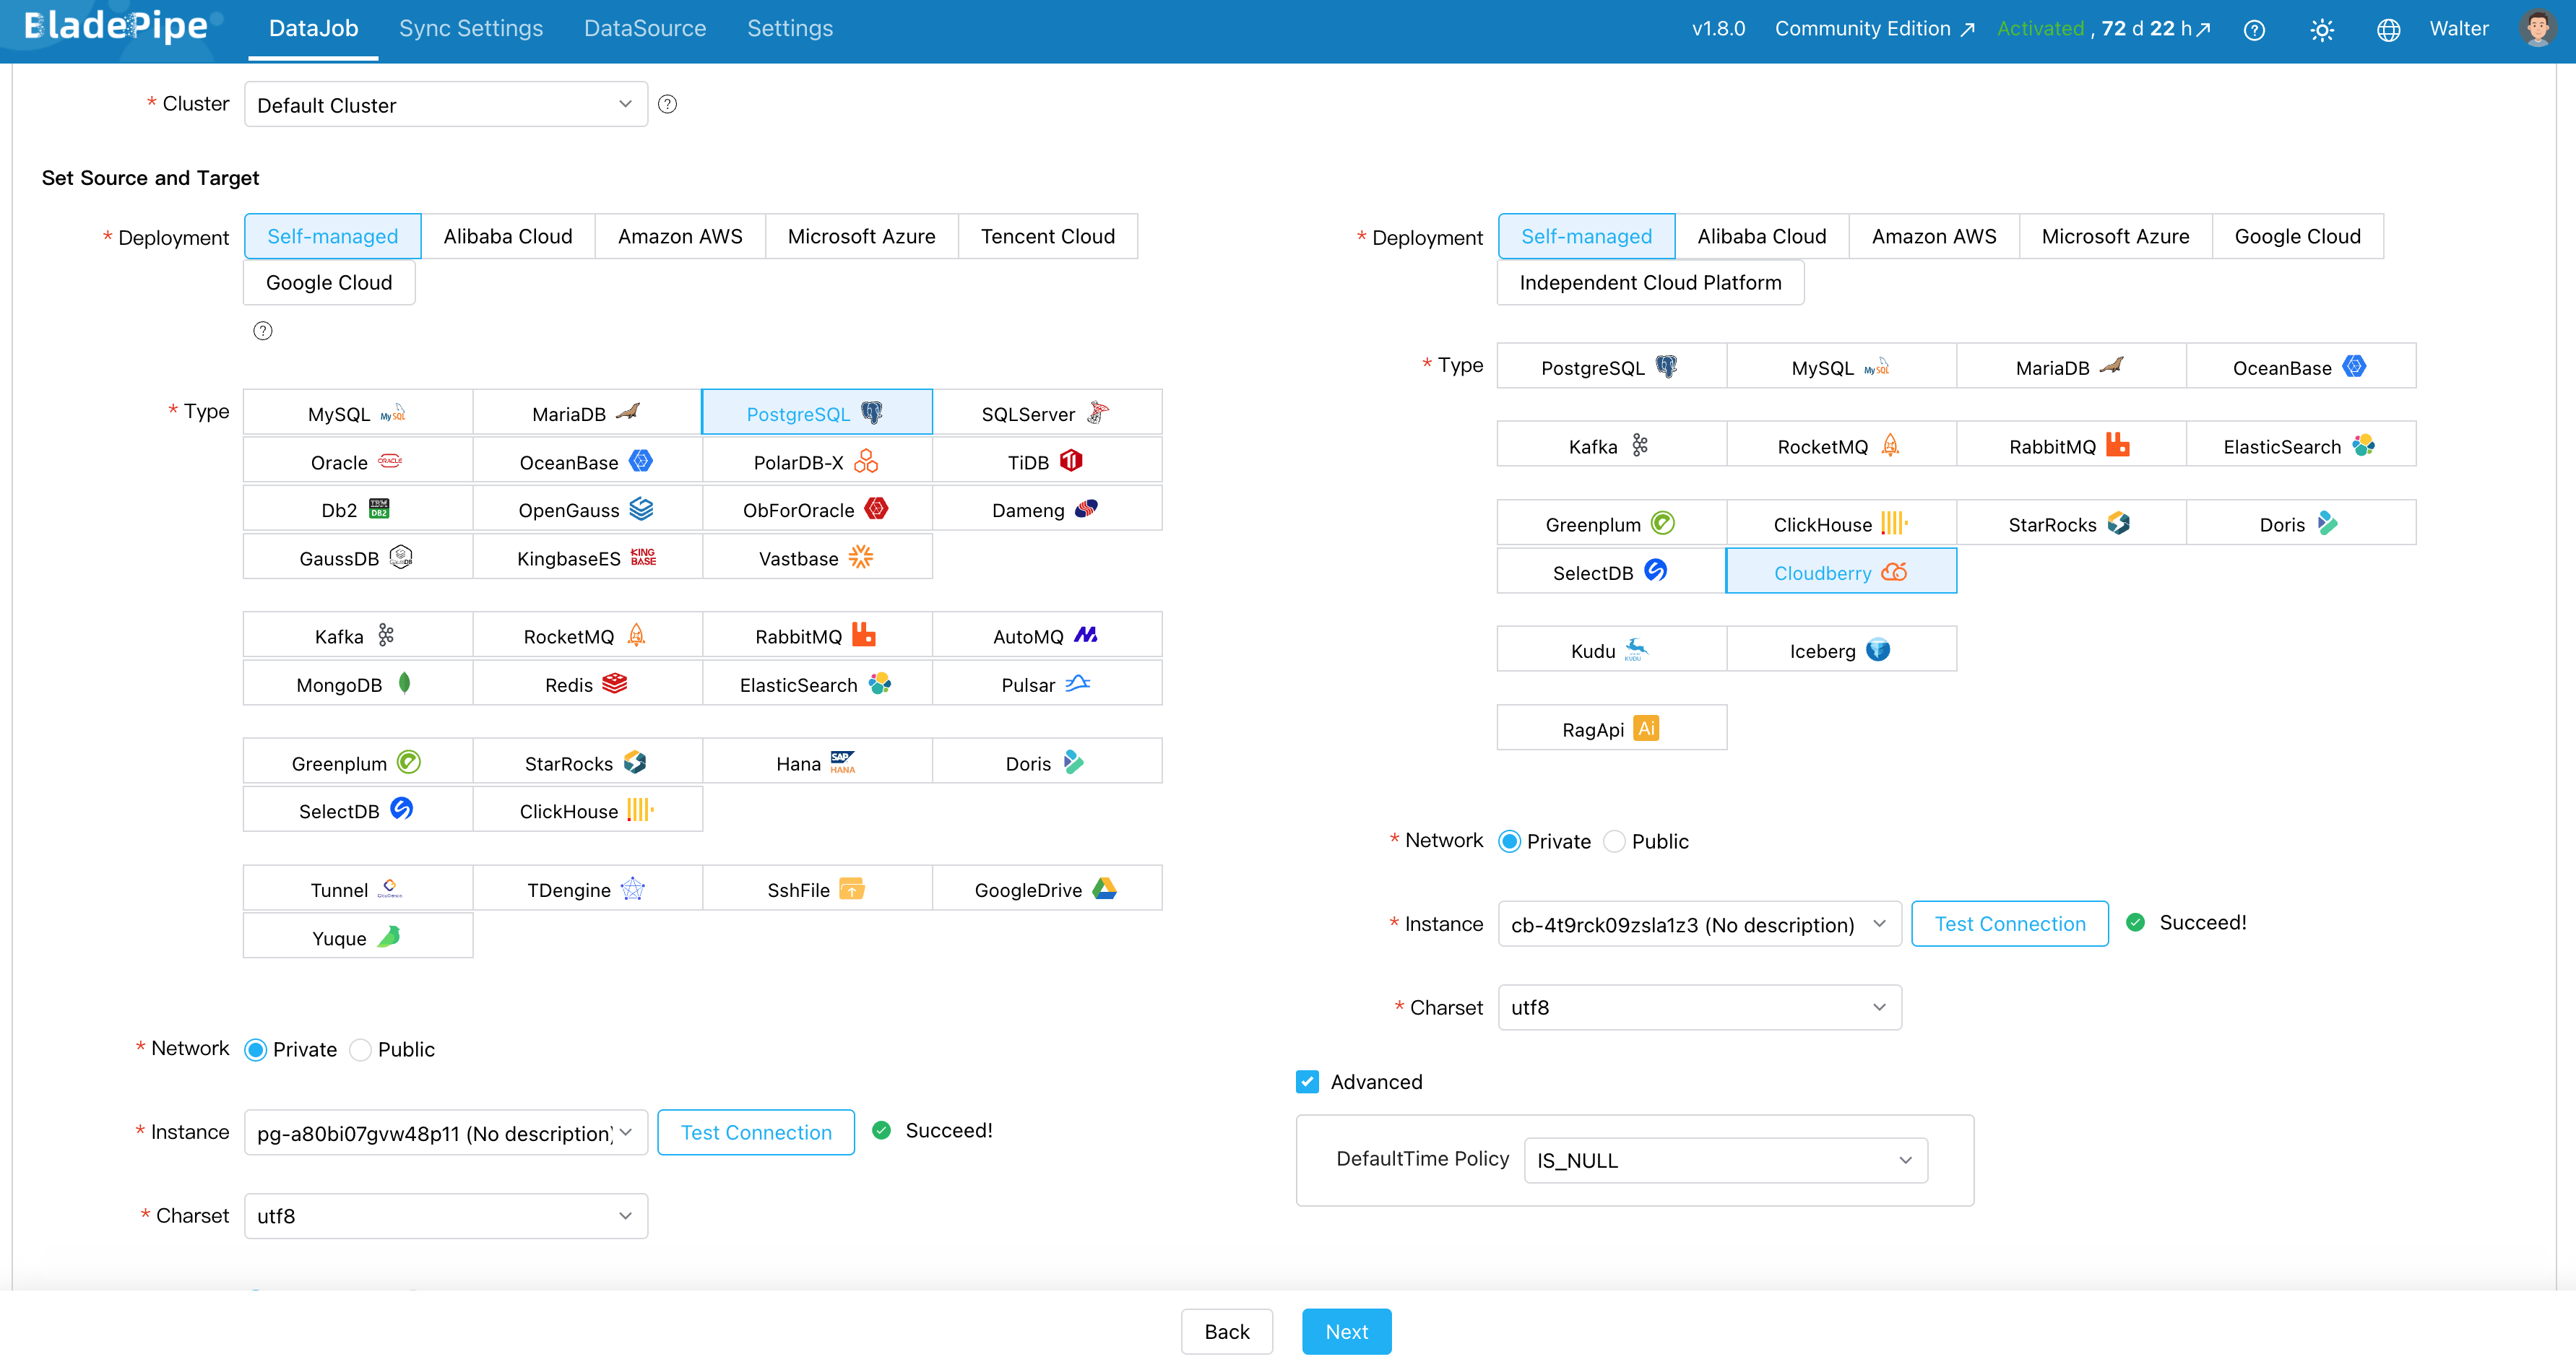Image resolution: width=2576 pixels, height=1362 pixels.
Task: Select Public network for source
Action: (361, 1050)
